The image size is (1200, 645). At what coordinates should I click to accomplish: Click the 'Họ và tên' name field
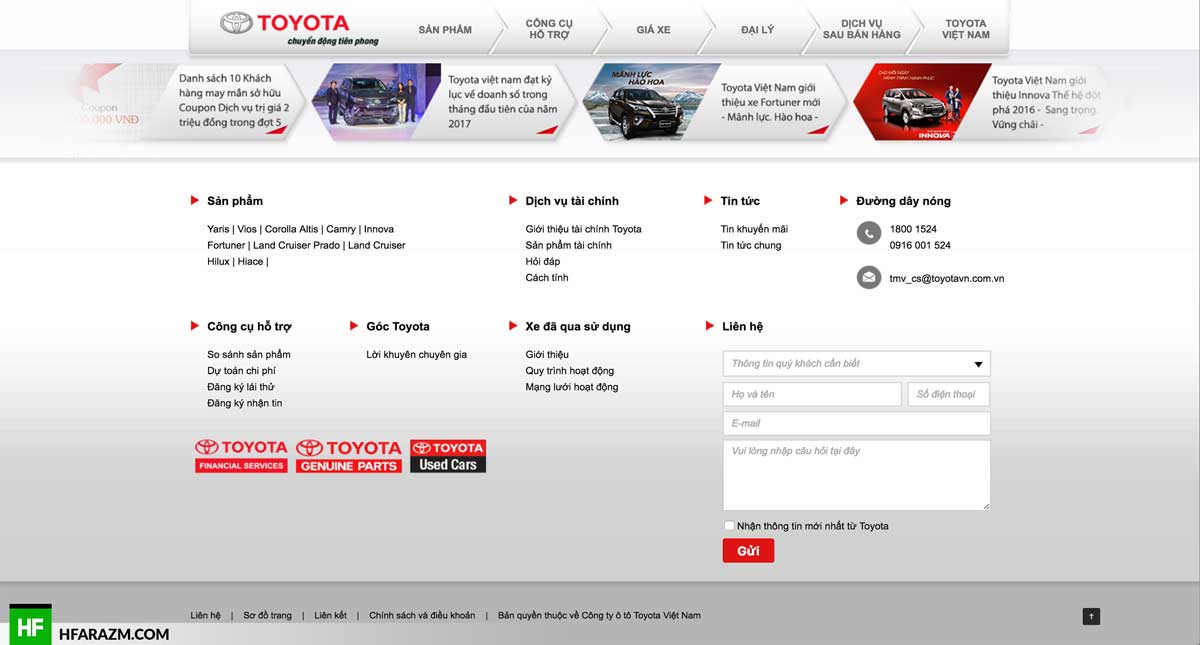coord(812,394)
